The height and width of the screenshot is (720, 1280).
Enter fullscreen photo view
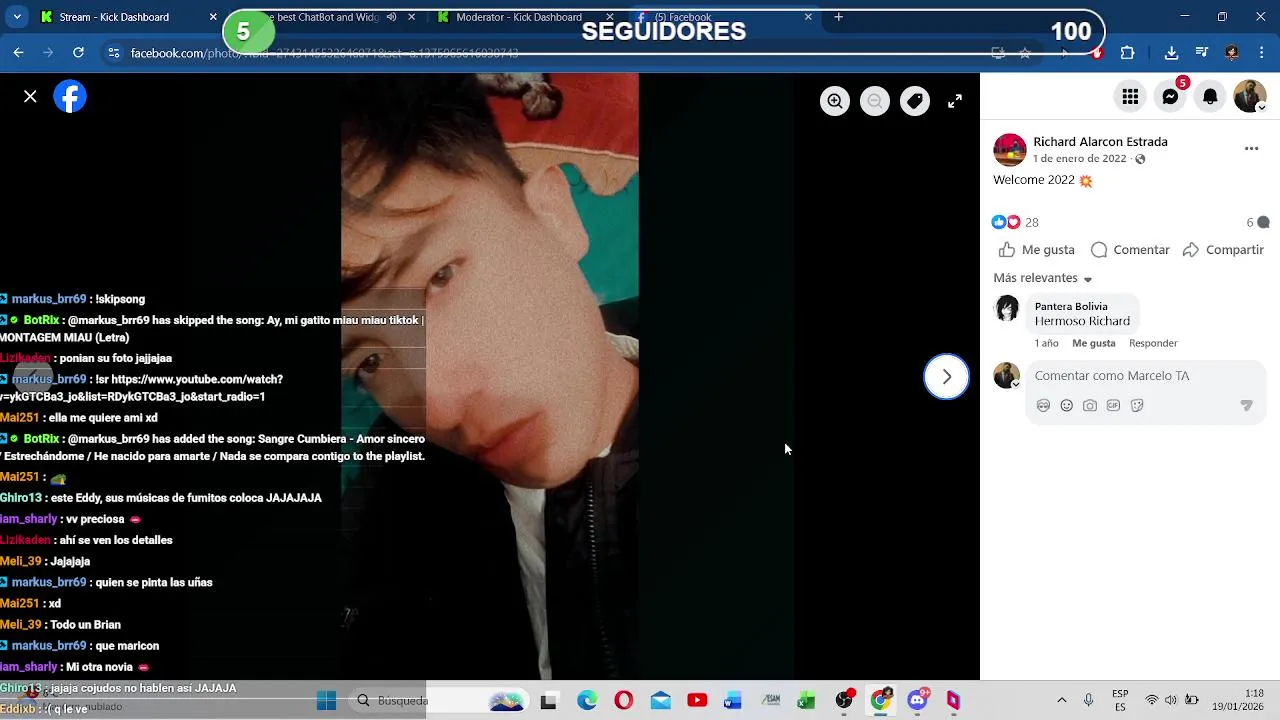(x=955, y=101)
